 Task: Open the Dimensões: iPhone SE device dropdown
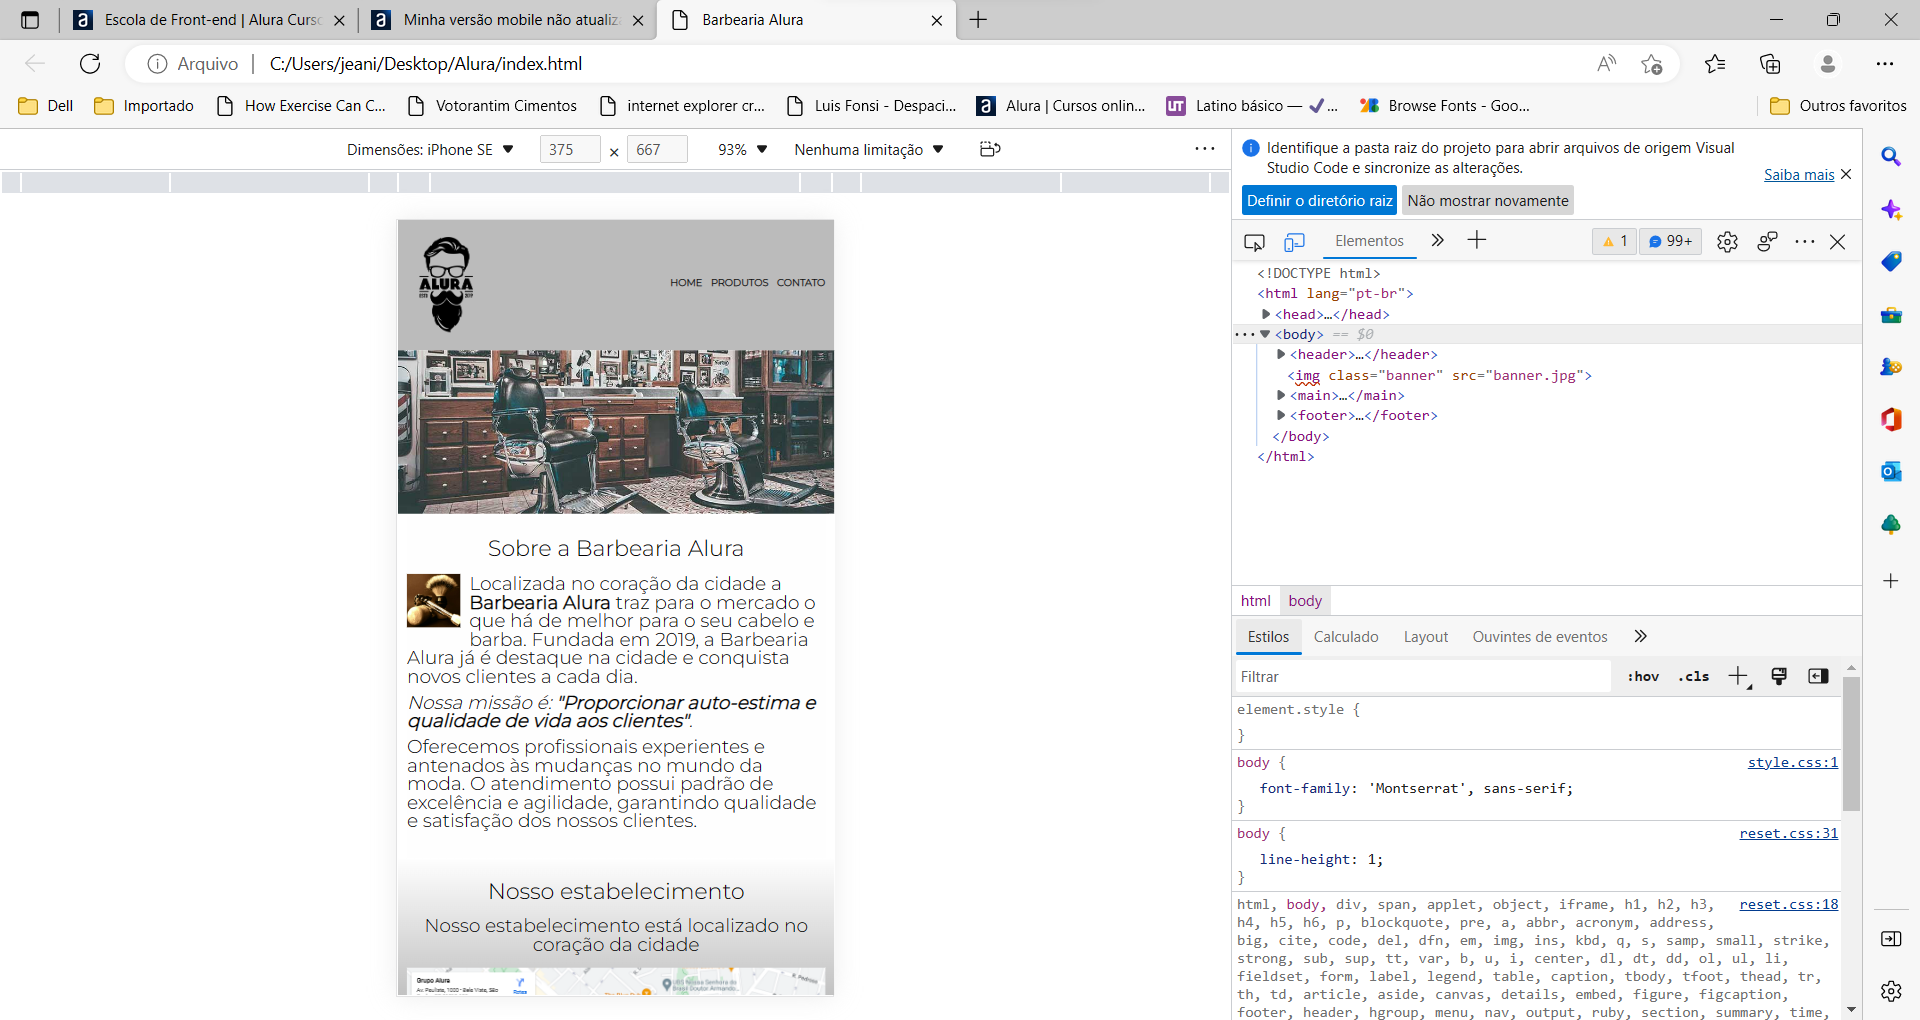click(x=430, y=150)
